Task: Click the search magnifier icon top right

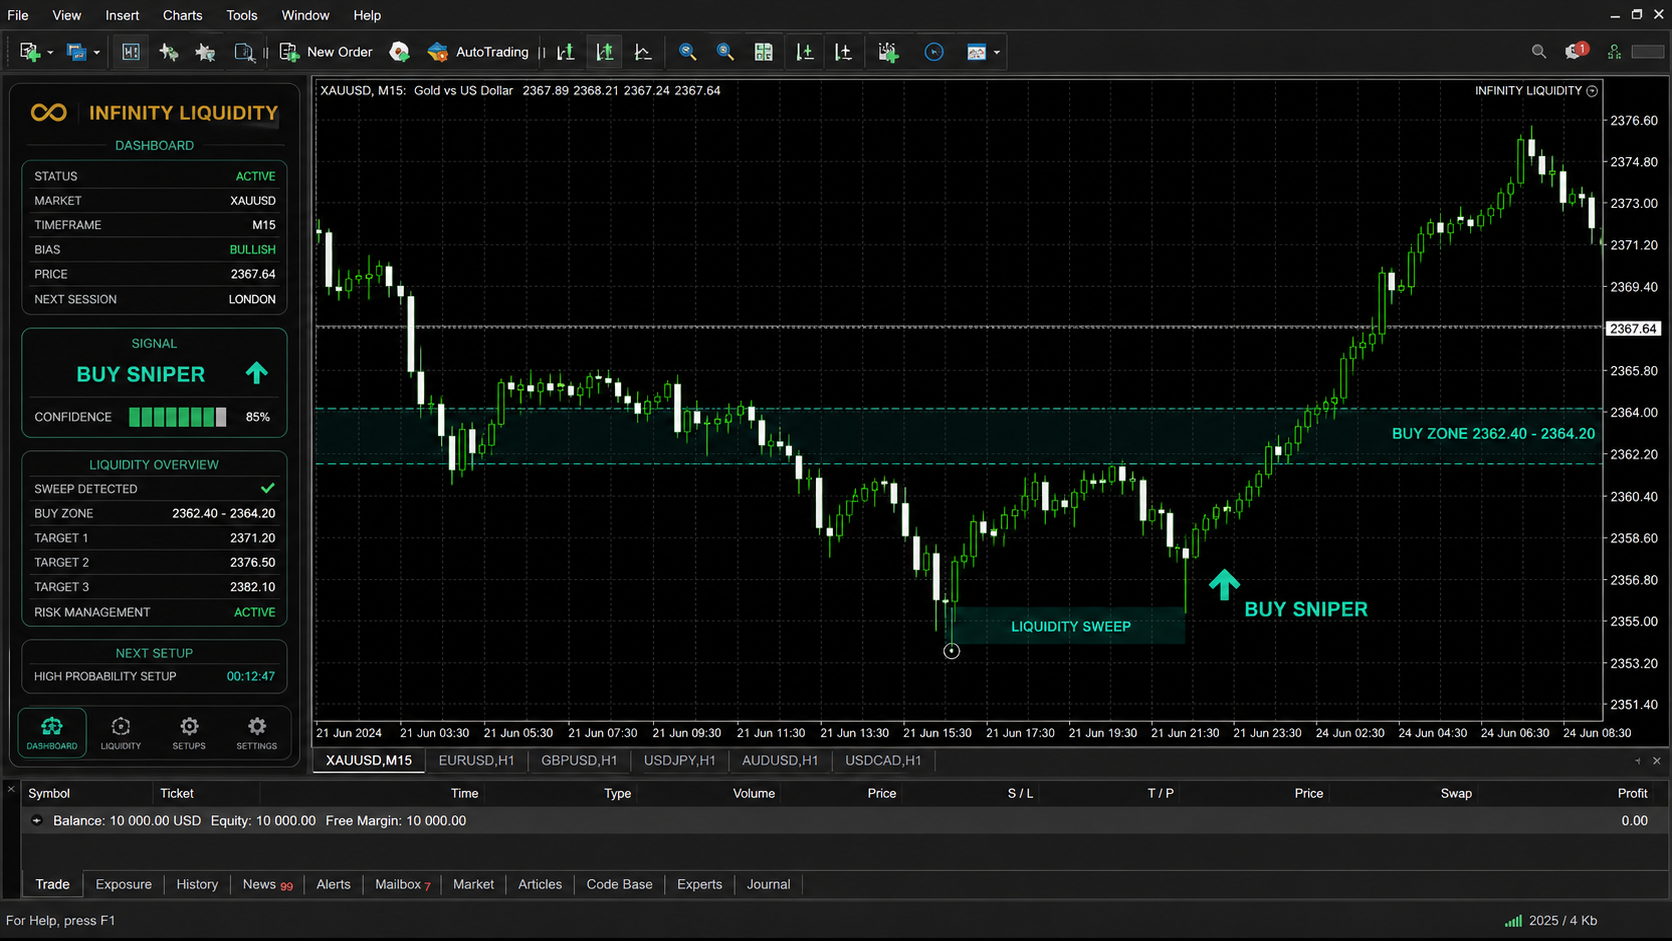Action: click(1539, 52)
